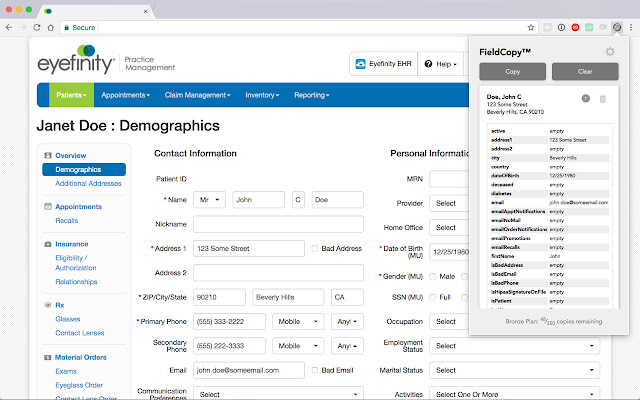Click the red circular extension icon

[575, 27]
